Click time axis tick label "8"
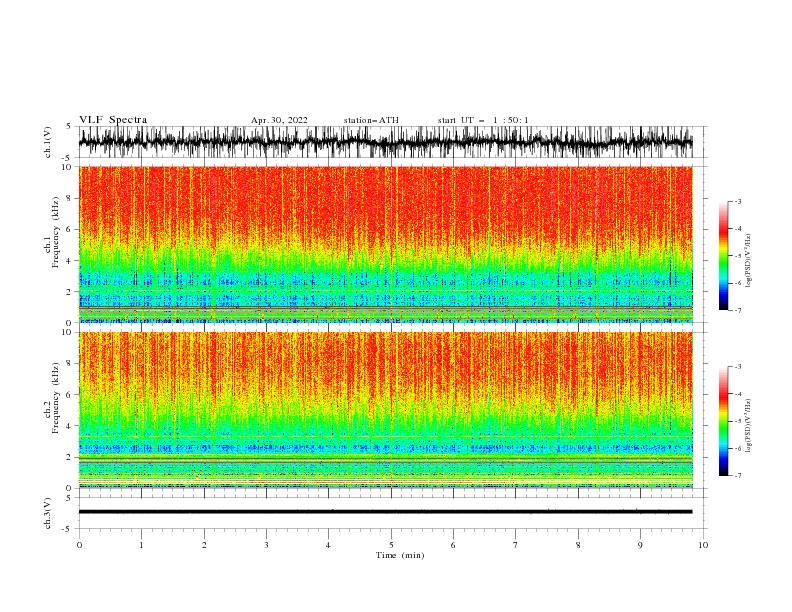The image size is (792, 612). [x=578, y=545]
